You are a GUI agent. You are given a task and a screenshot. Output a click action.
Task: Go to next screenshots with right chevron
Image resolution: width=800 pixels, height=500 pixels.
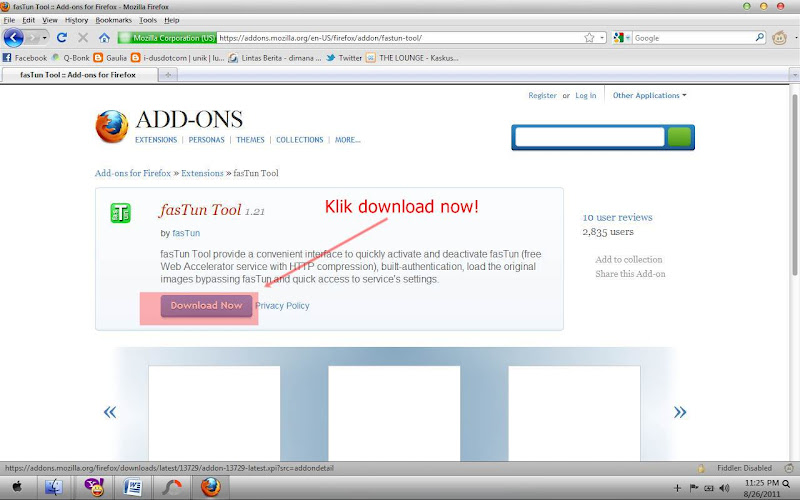[680, 412]
